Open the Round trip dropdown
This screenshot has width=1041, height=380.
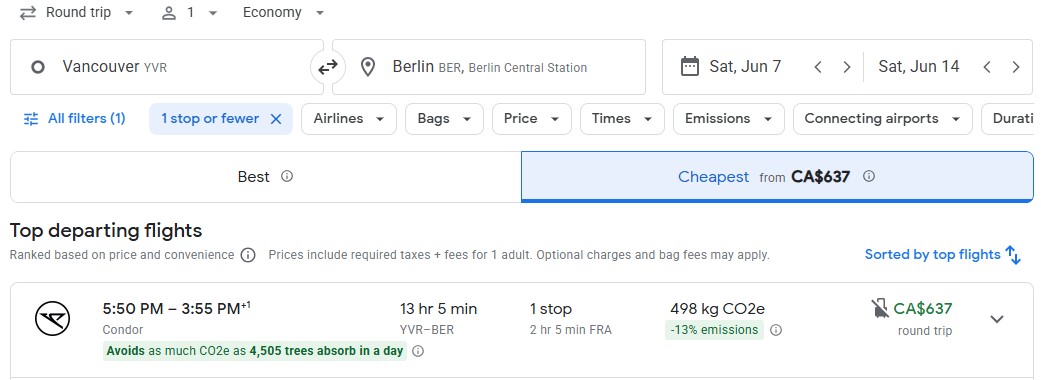76,13
